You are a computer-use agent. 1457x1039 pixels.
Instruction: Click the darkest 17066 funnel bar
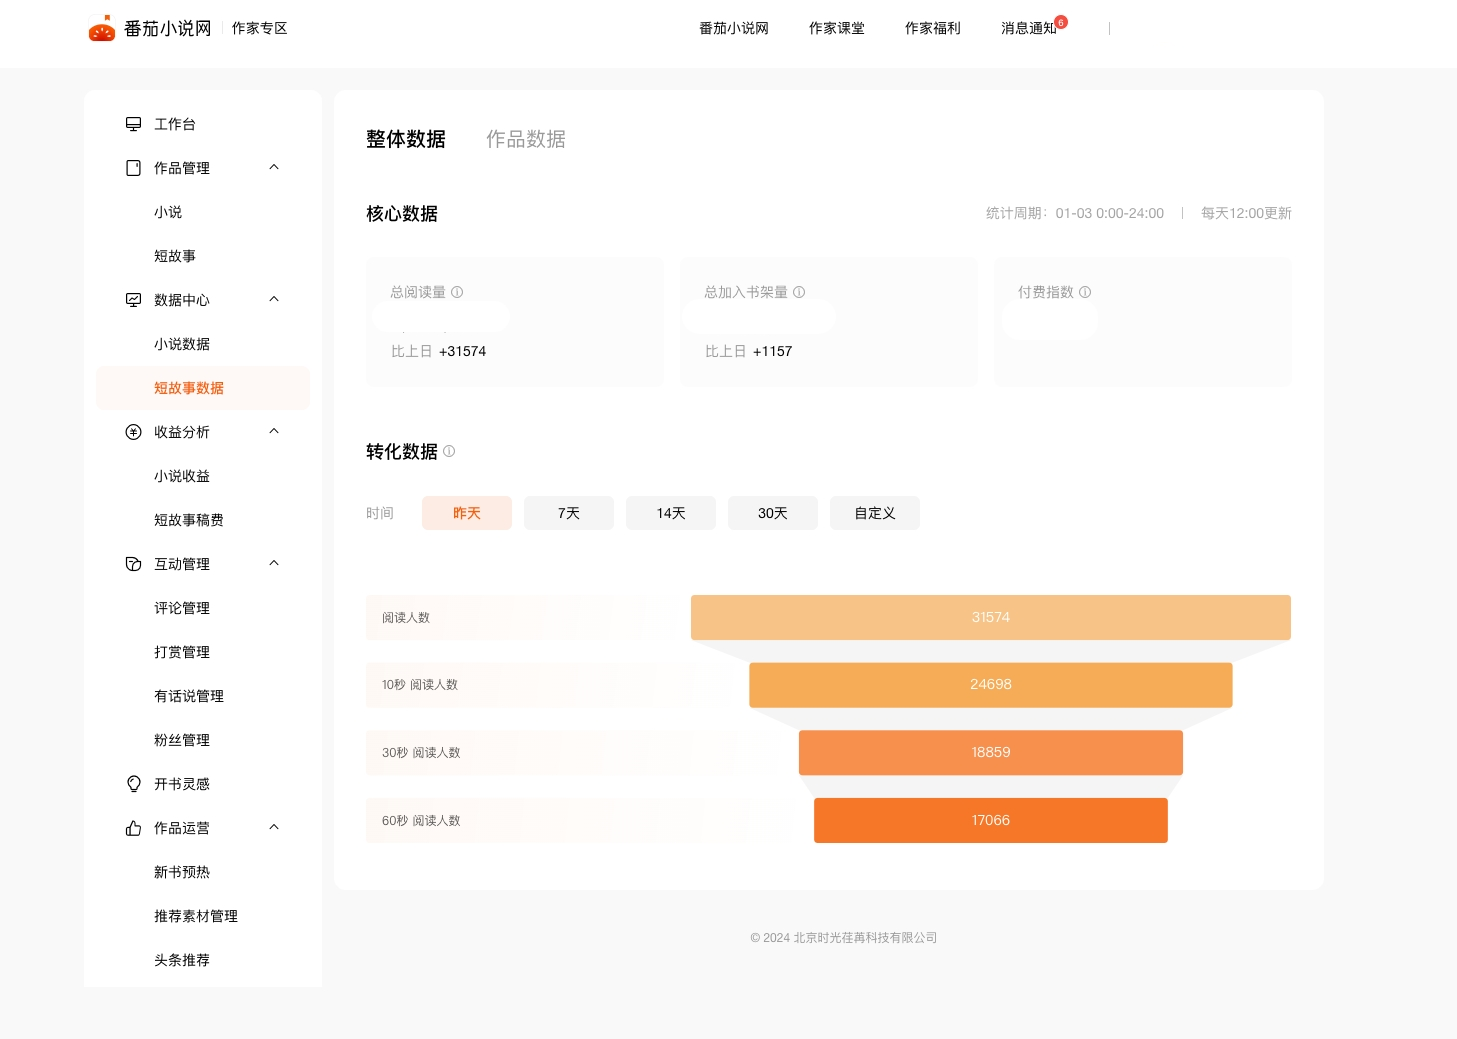pos(990,820)
